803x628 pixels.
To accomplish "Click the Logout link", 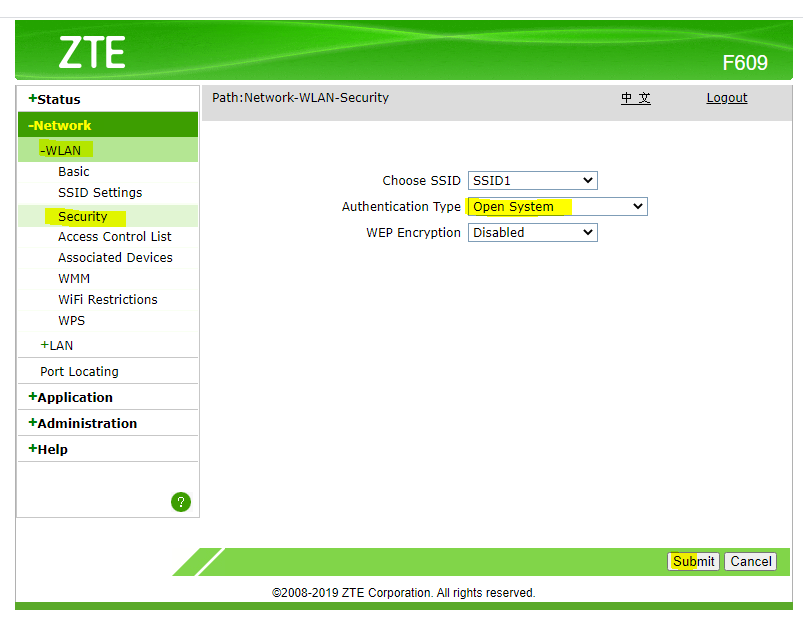I will [727, 98].
